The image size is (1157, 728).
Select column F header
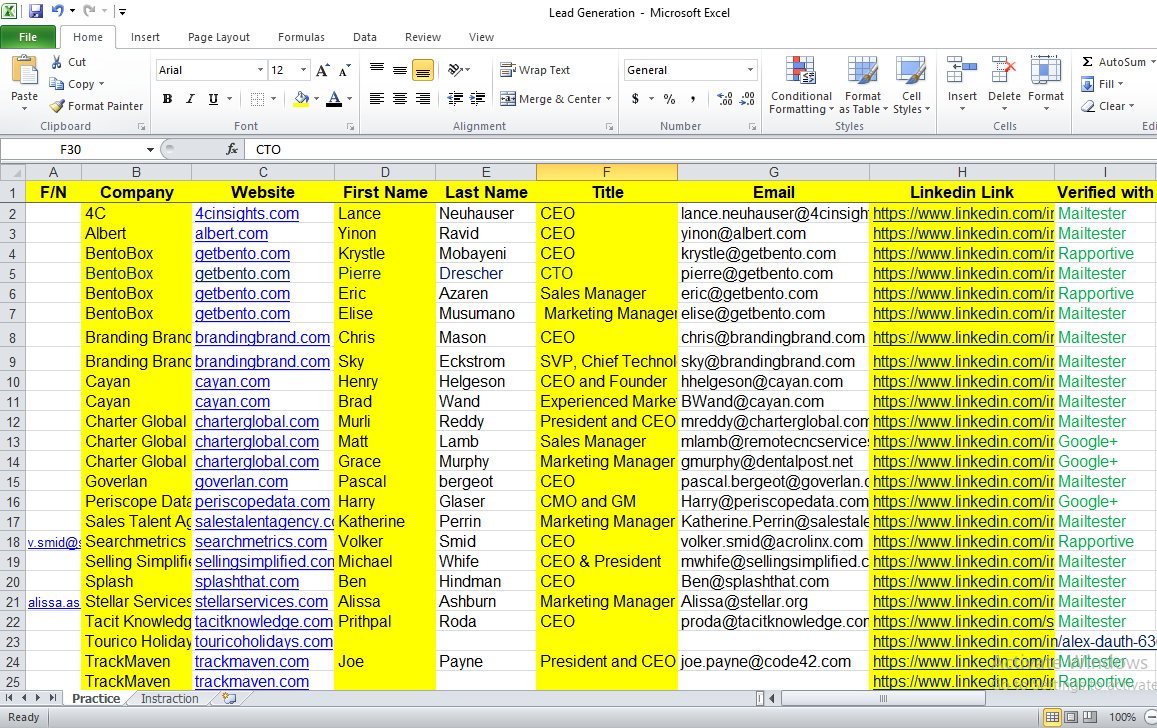coord(607,172)
